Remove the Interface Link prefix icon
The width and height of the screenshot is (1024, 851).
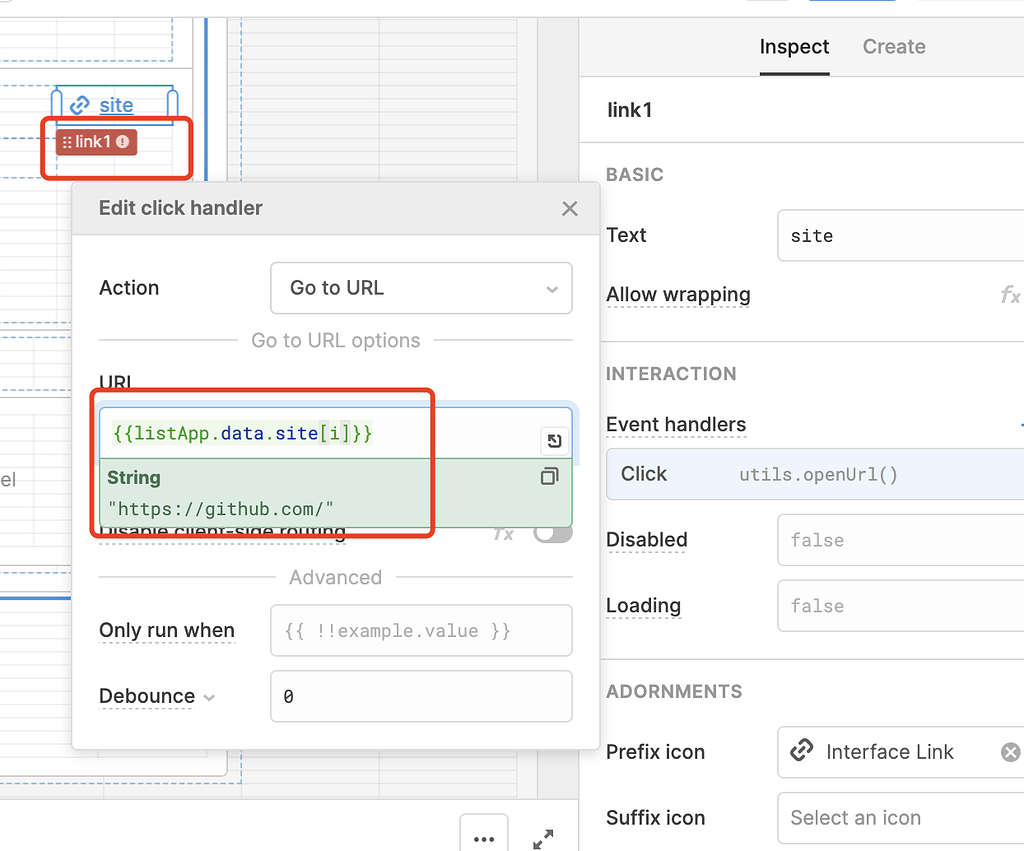(1010, 752)
